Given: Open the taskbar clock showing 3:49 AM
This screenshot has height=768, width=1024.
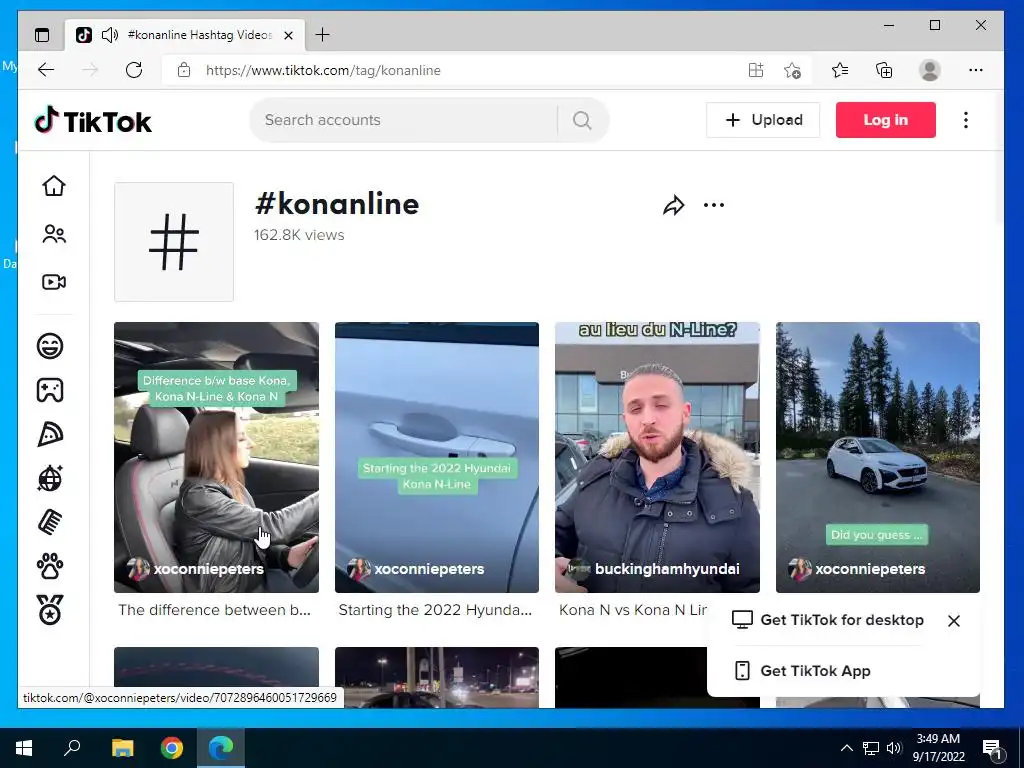Looking at the screenshot, I should [938, 748].
